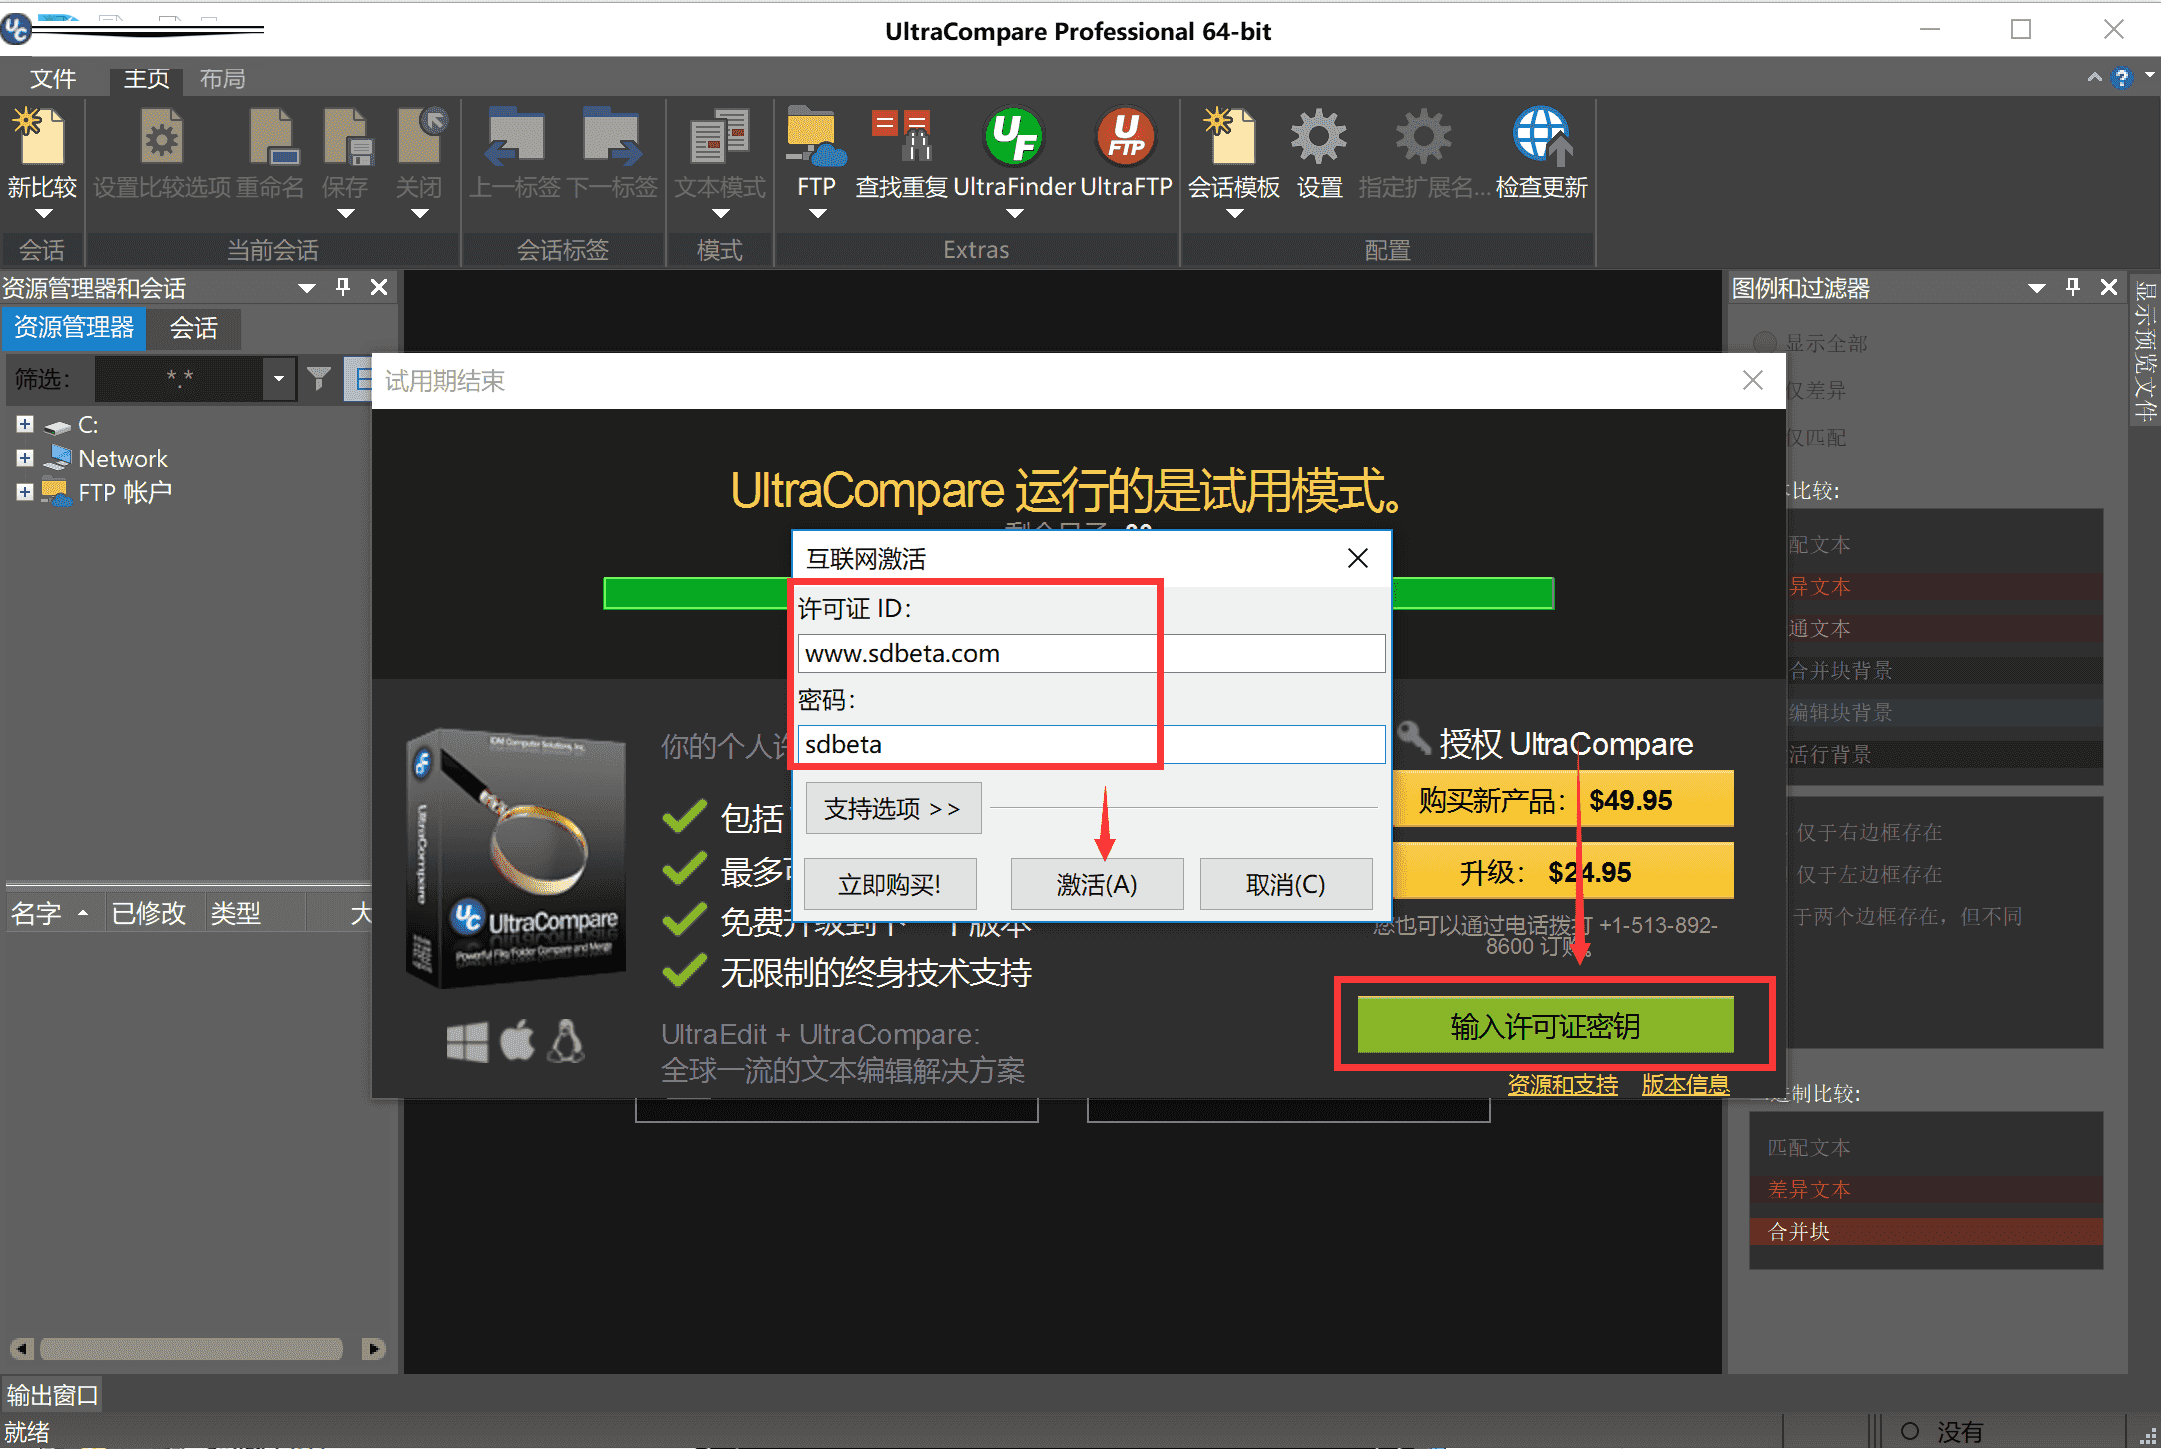2161x1449 pixels.
Task: Open the 文本模式 text mode icon
Action: coord(720,136)
